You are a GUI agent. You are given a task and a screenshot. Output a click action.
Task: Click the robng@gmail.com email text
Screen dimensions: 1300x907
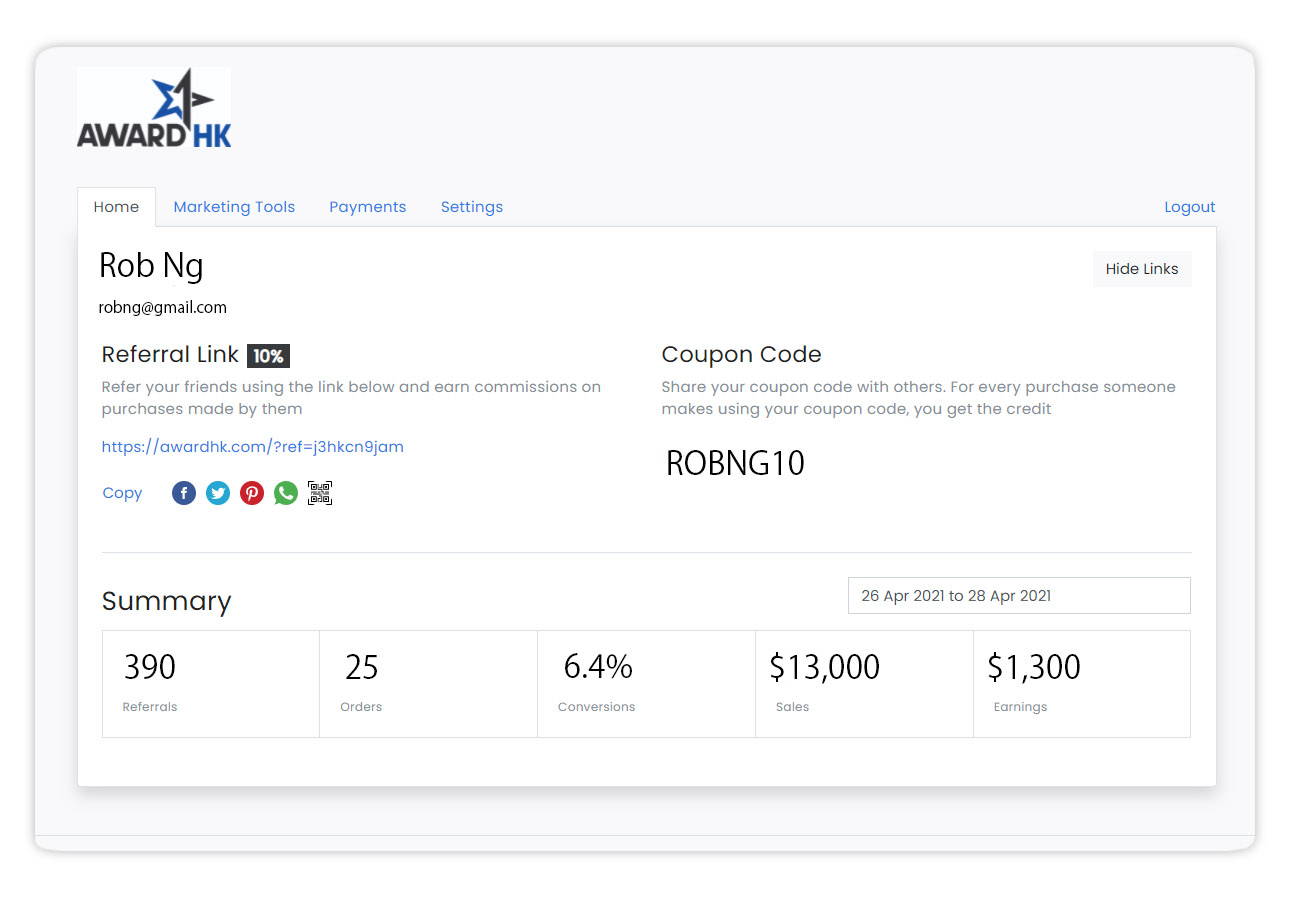pos(162,308)
